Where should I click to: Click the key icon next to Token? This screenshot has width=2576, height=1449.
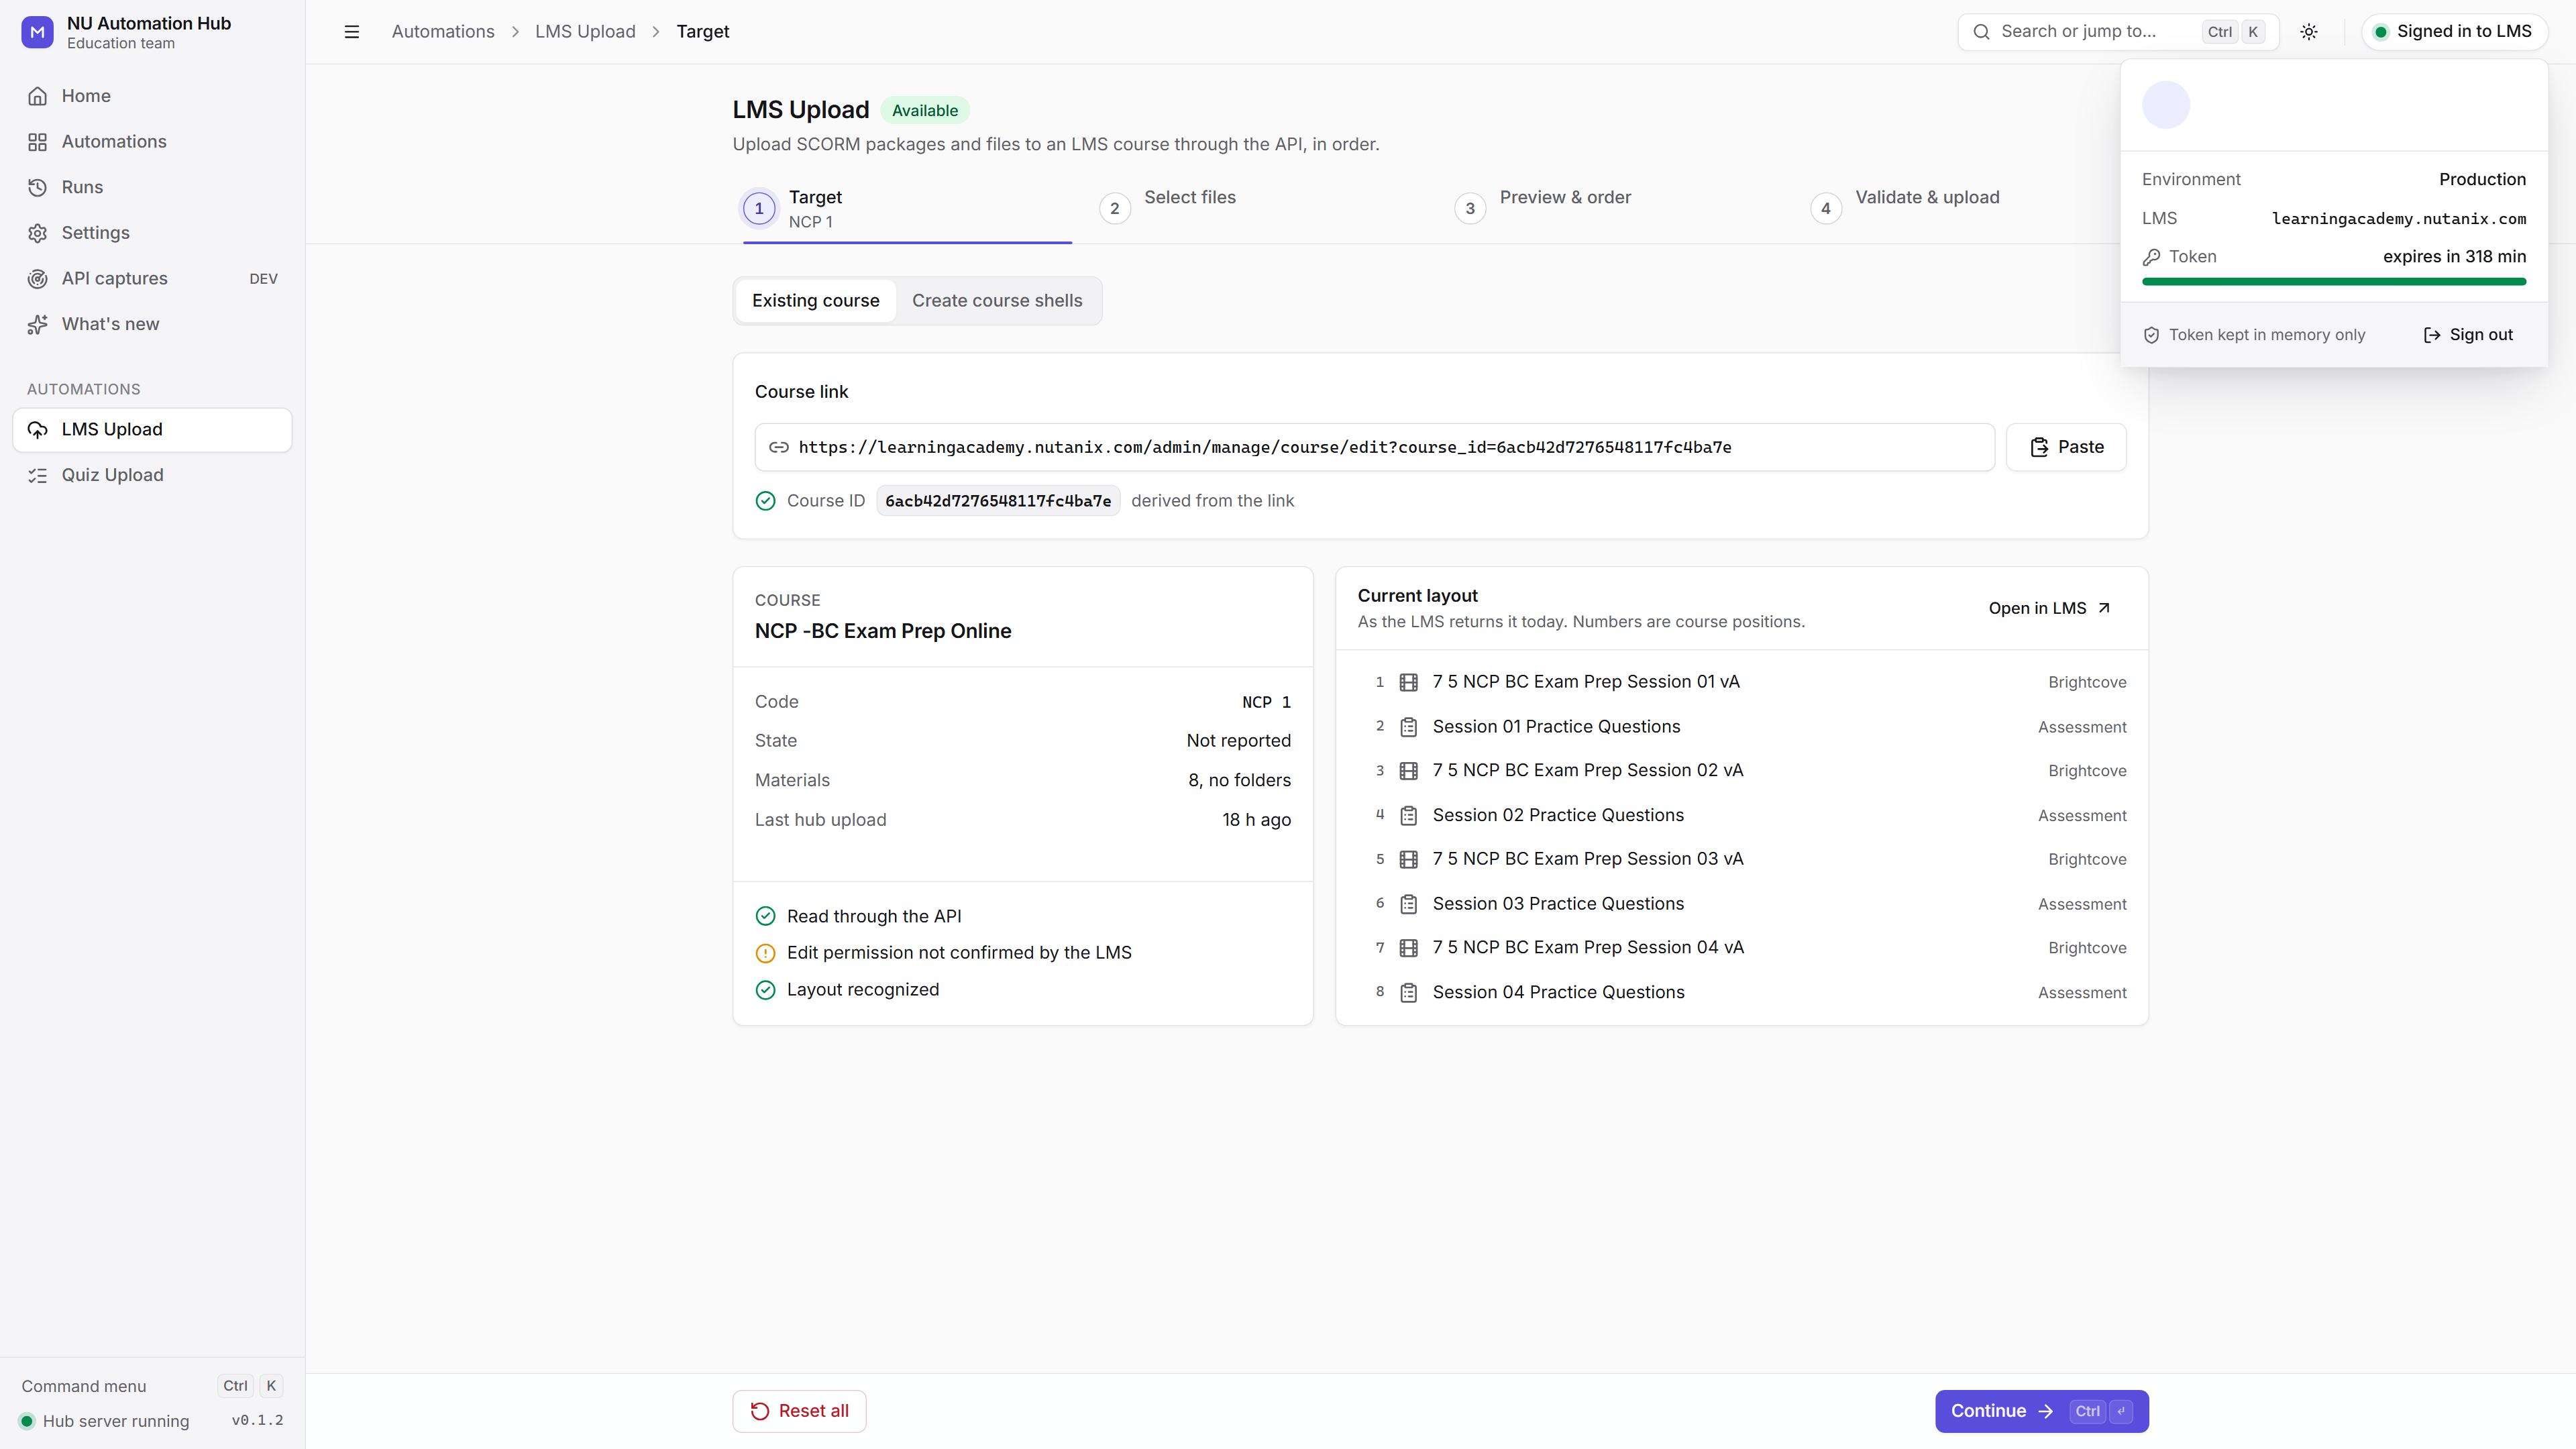click(x=2152, y=257)
